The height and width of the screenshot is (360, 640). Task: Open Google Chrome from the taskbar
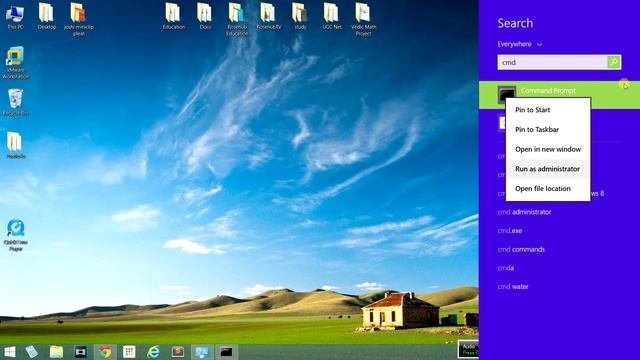105,352
